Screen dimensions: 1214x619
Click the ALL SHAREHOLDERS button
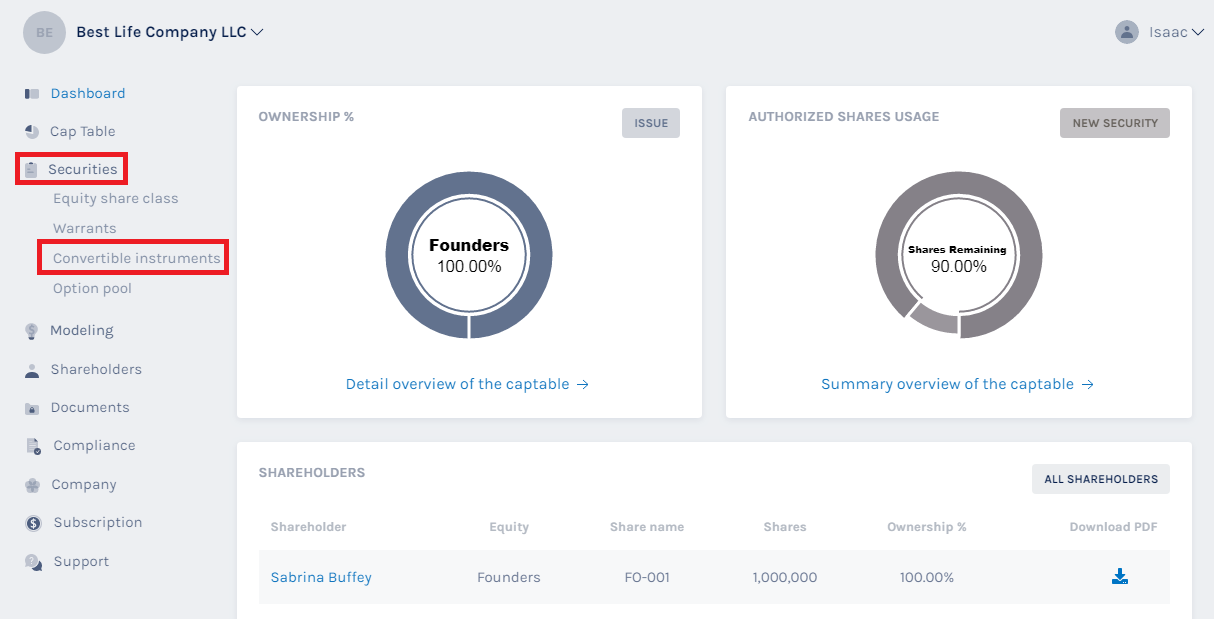1101,479
